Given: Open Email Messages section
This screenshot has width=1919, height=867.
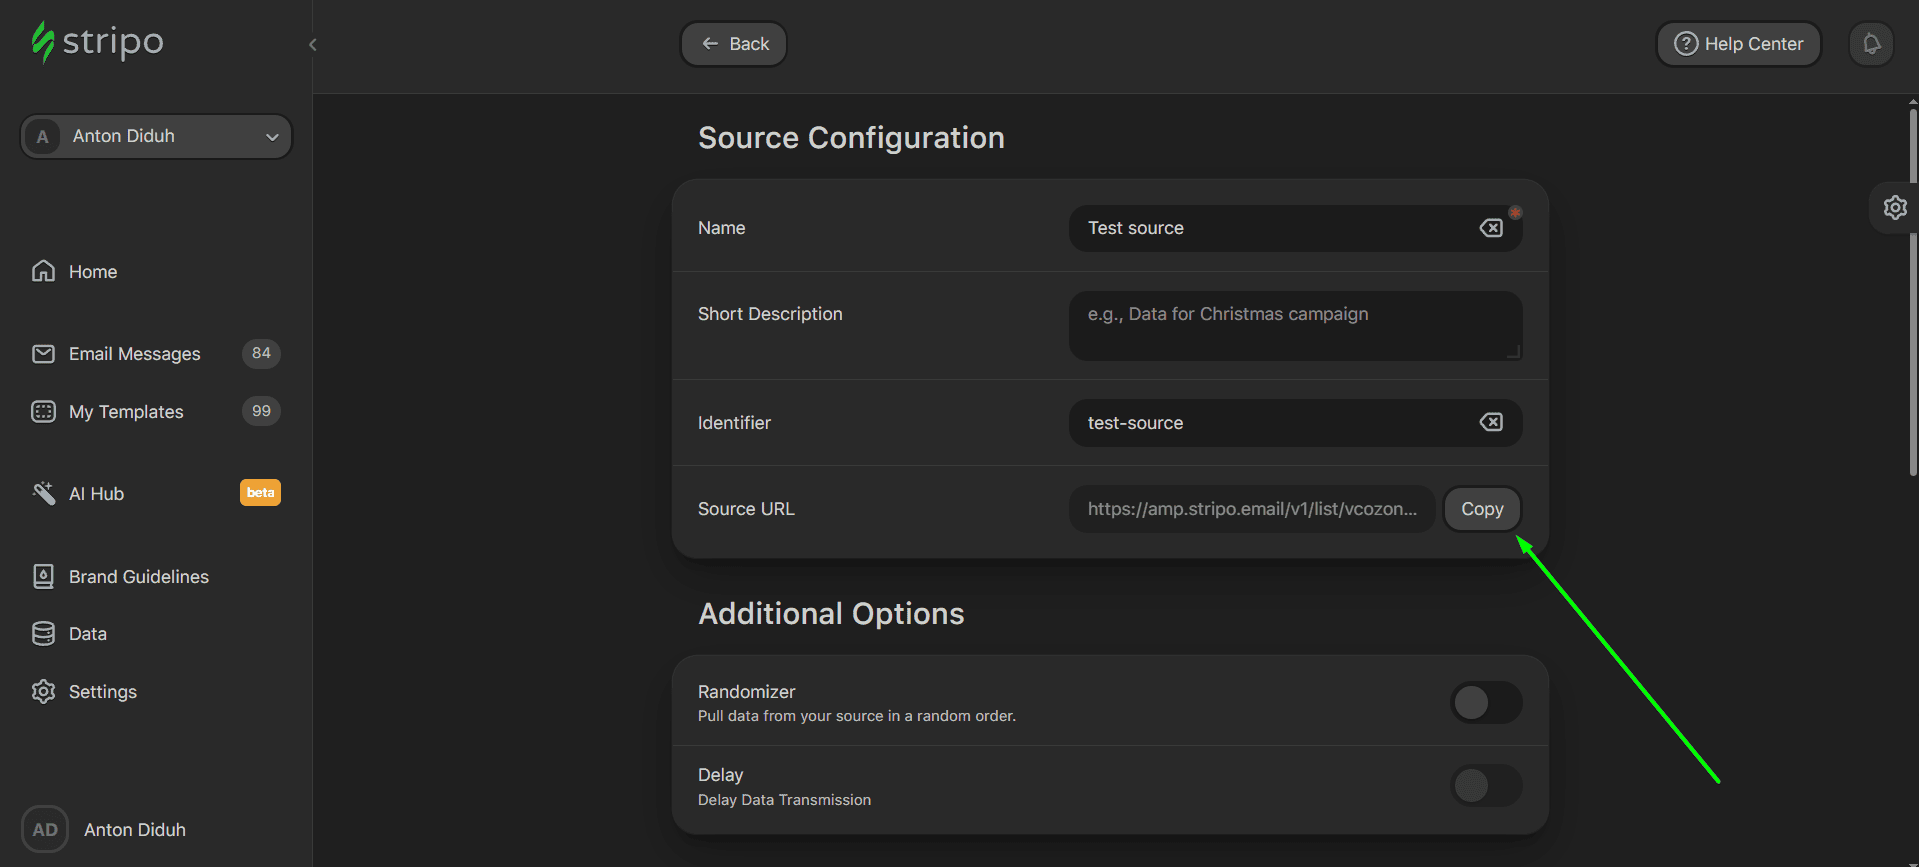Looking at the screenshot, I should (134, 354).
